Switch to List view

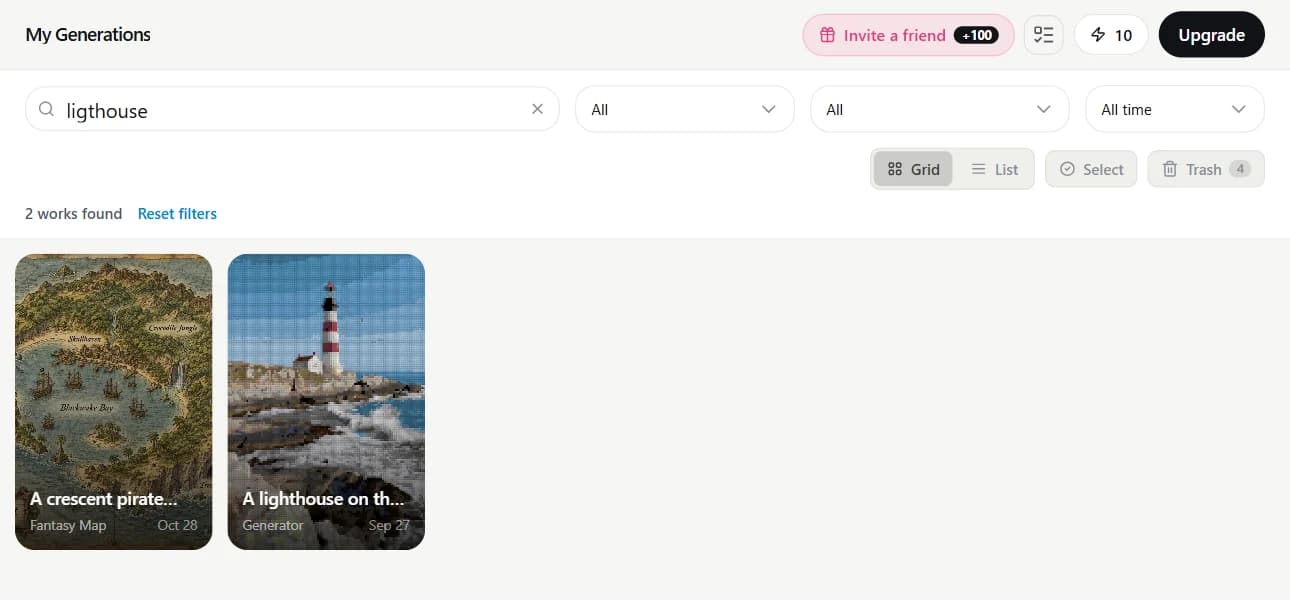994,169
